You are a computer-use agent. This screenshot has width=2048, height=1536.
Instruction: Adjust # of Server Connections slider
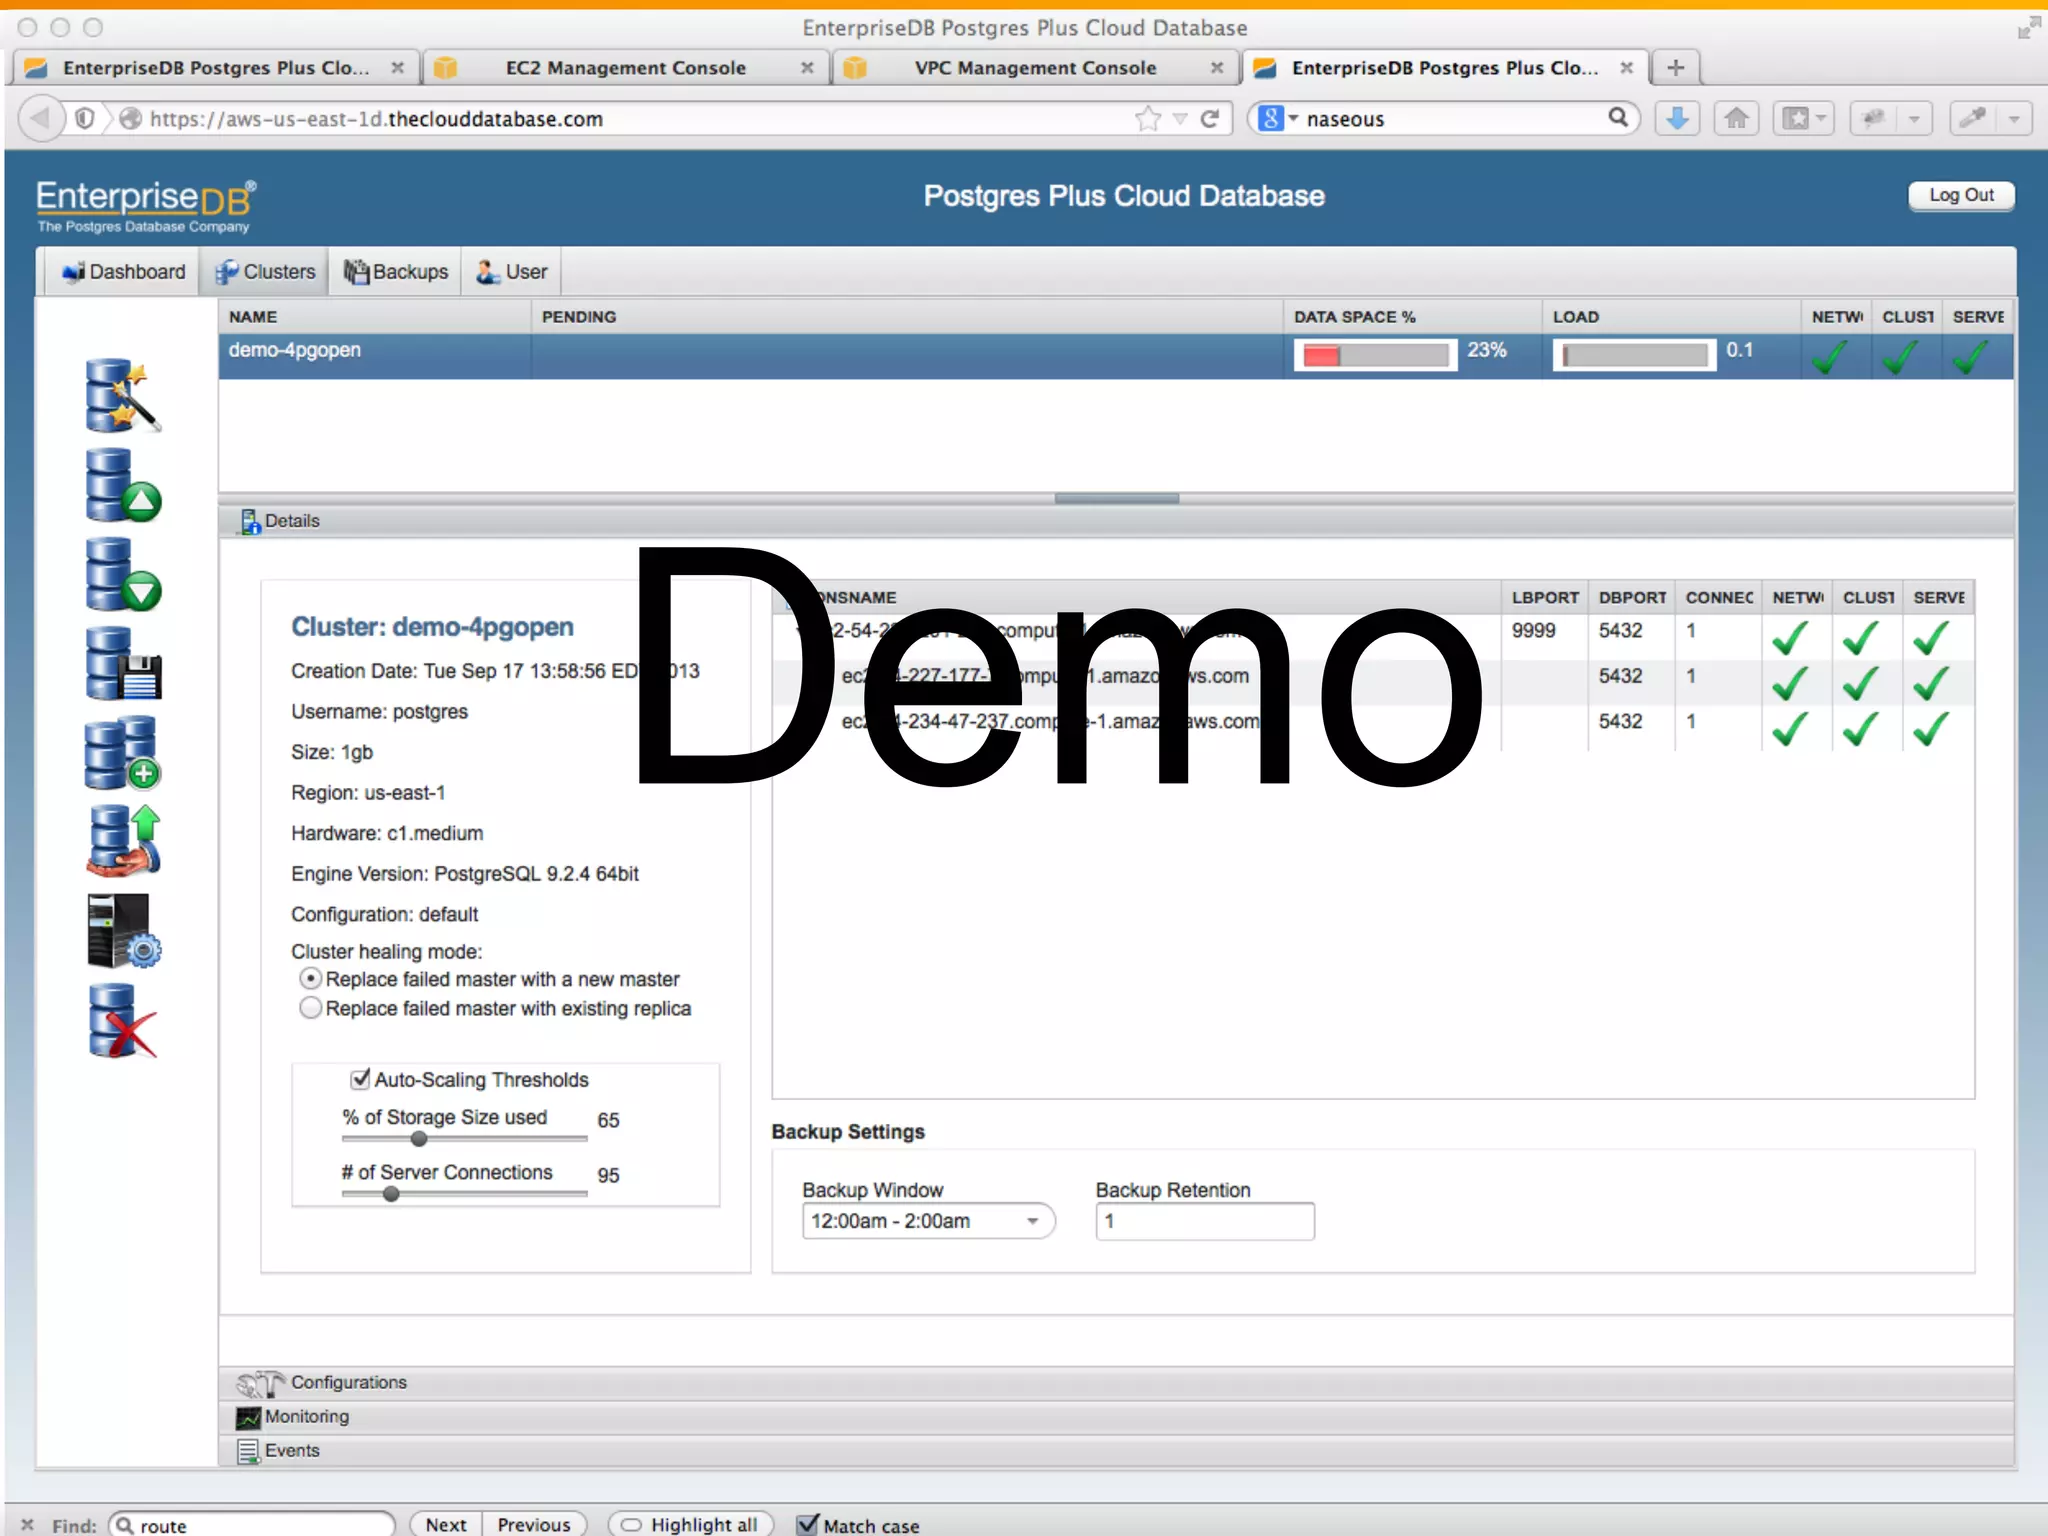point(391,1193)
